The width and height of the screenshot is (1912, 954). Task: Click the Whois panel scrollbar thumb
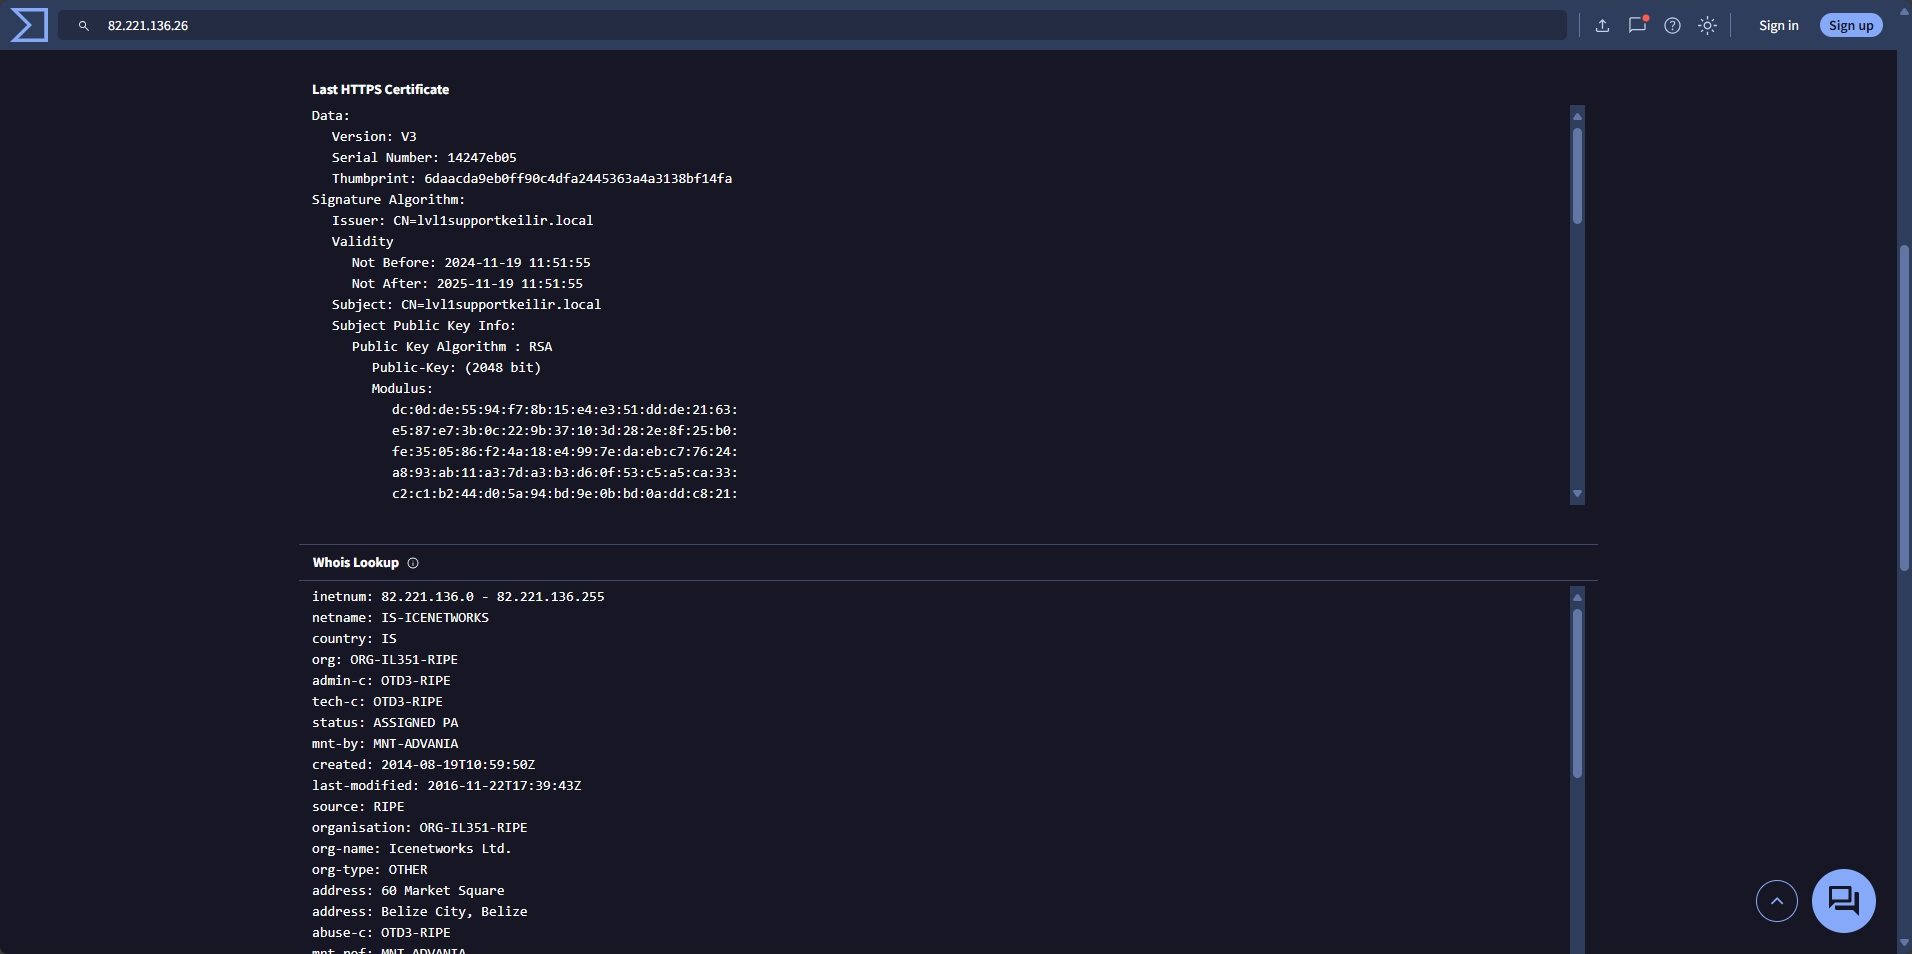(1577, 692)
